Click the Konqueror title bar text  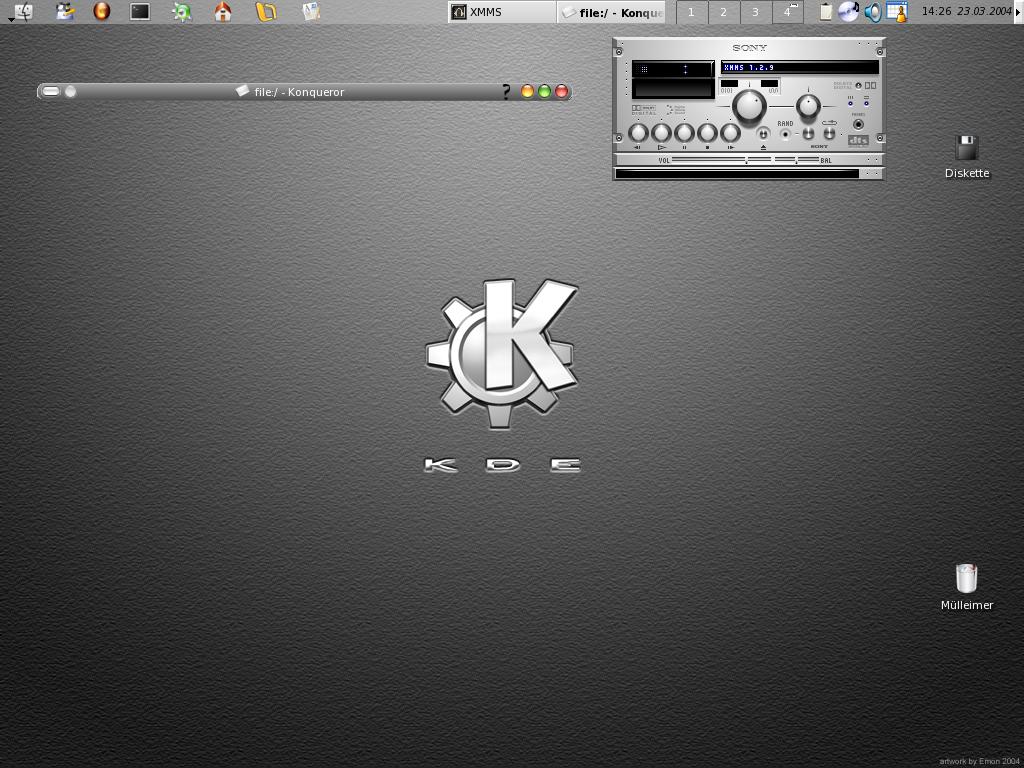[x=299, y=92]
